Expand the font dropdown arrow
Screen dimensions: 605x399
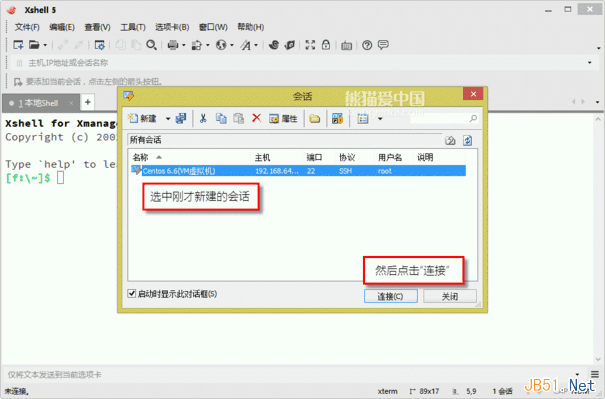(256, 46)
